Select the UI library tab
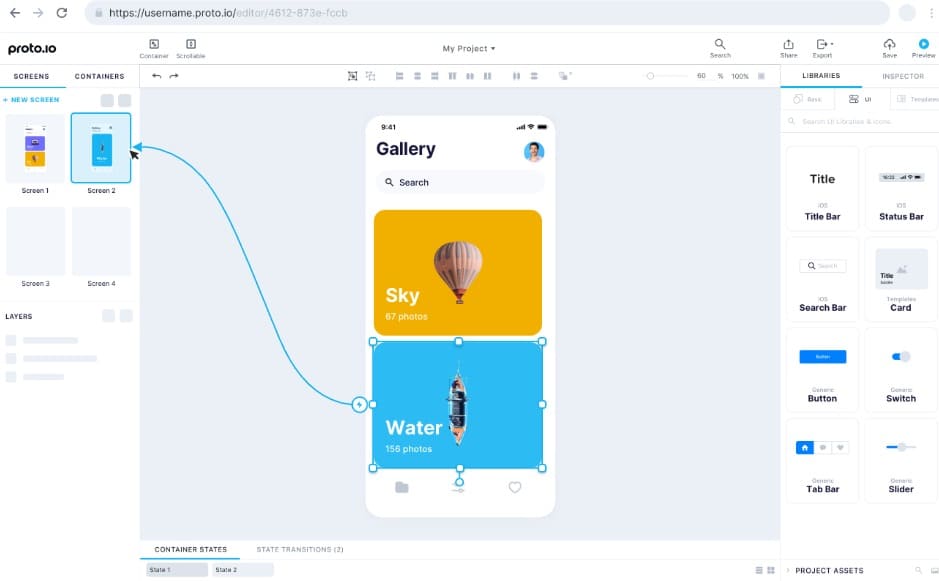 click(x=861, y=99)
